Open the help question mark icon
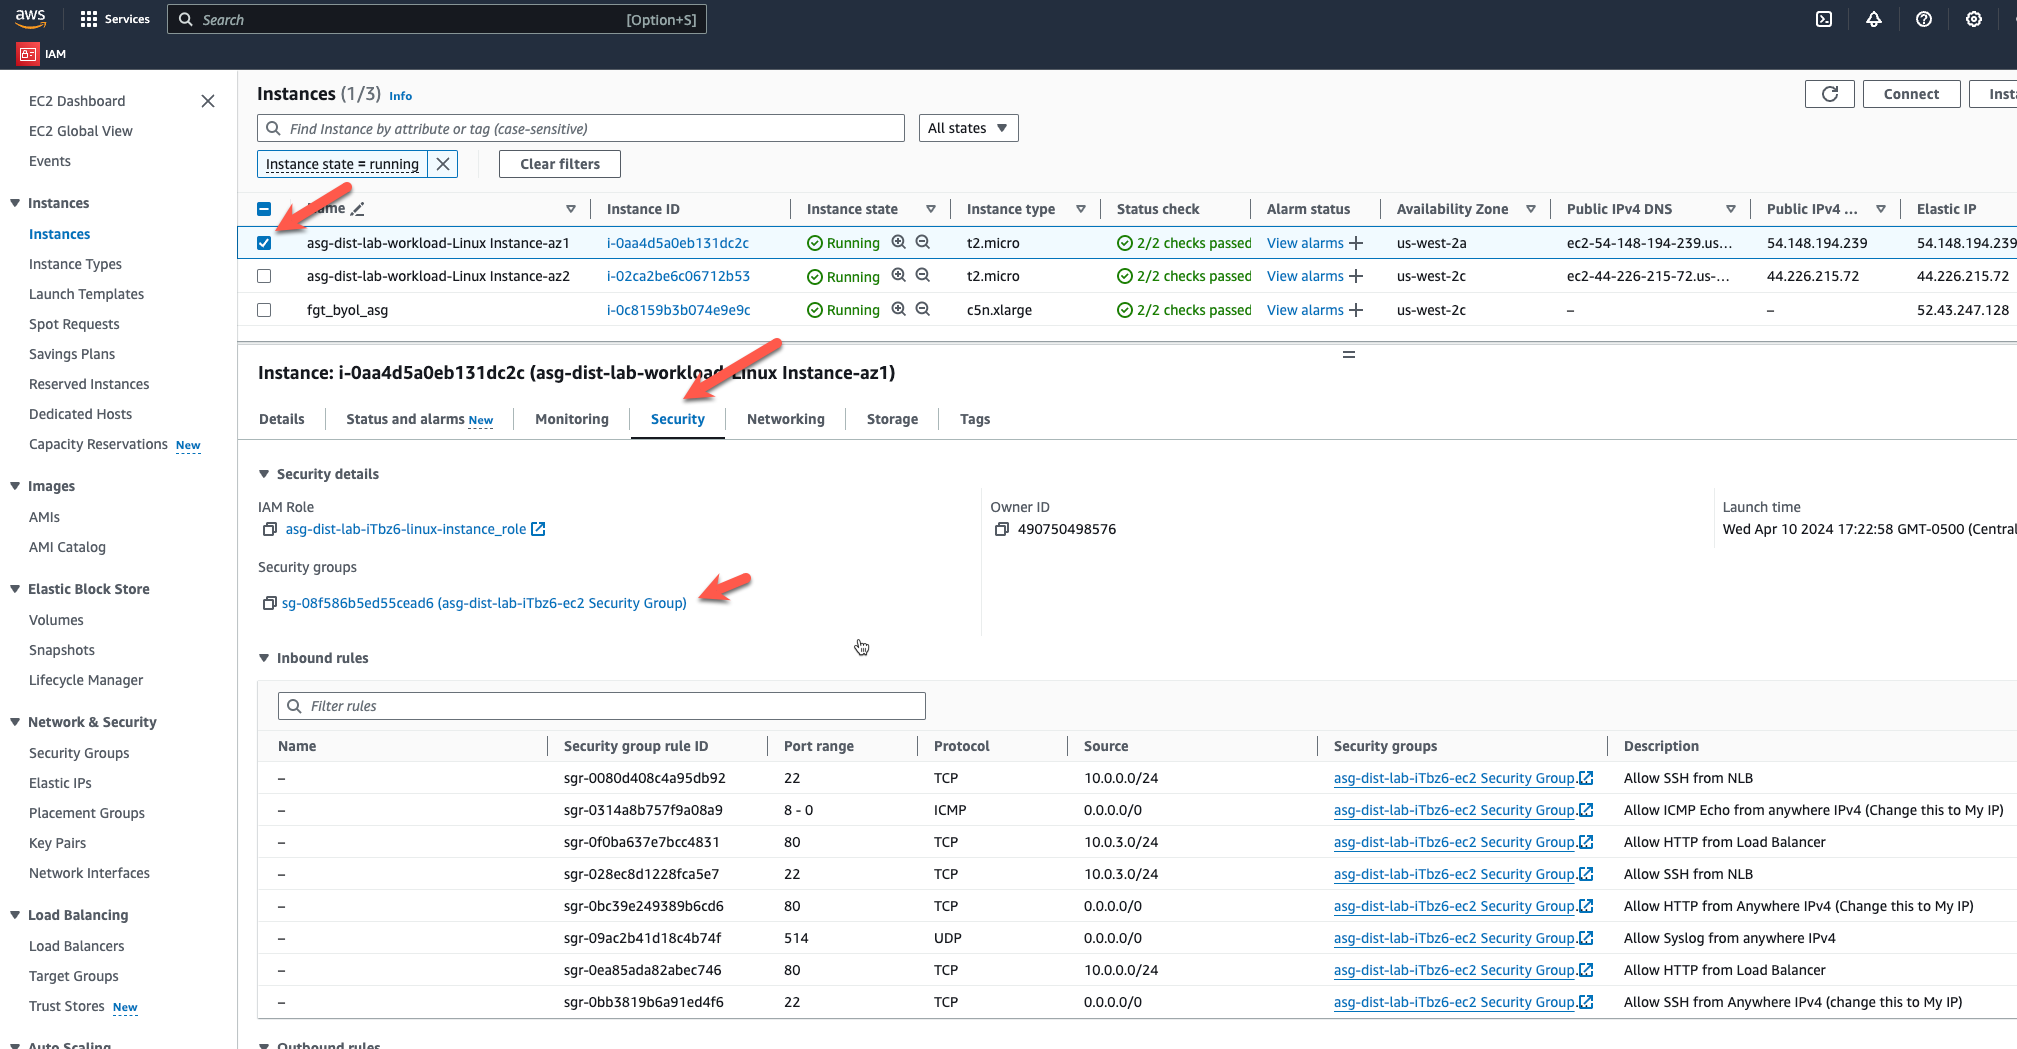The image size is (2017, 1049). pos(1924,19)
